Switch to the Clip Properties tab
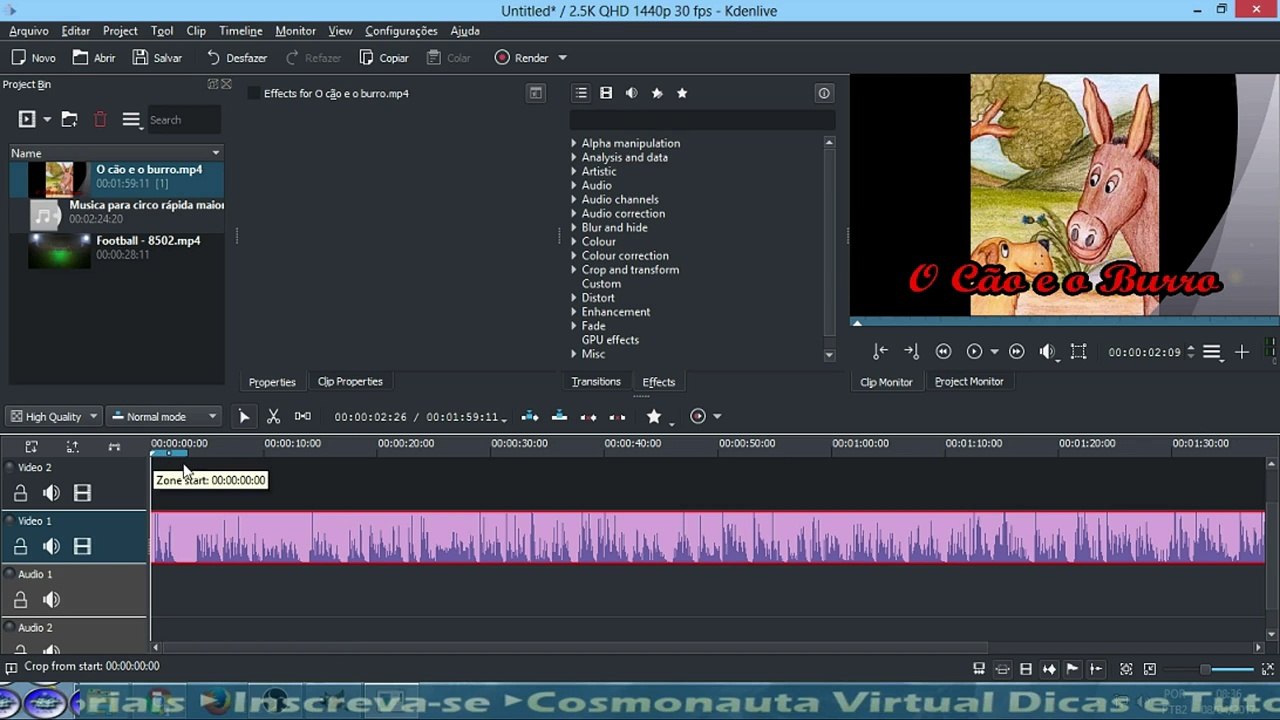Image resolution: width=1280 pixels, height=720 pixels. [x=350, y=382]
